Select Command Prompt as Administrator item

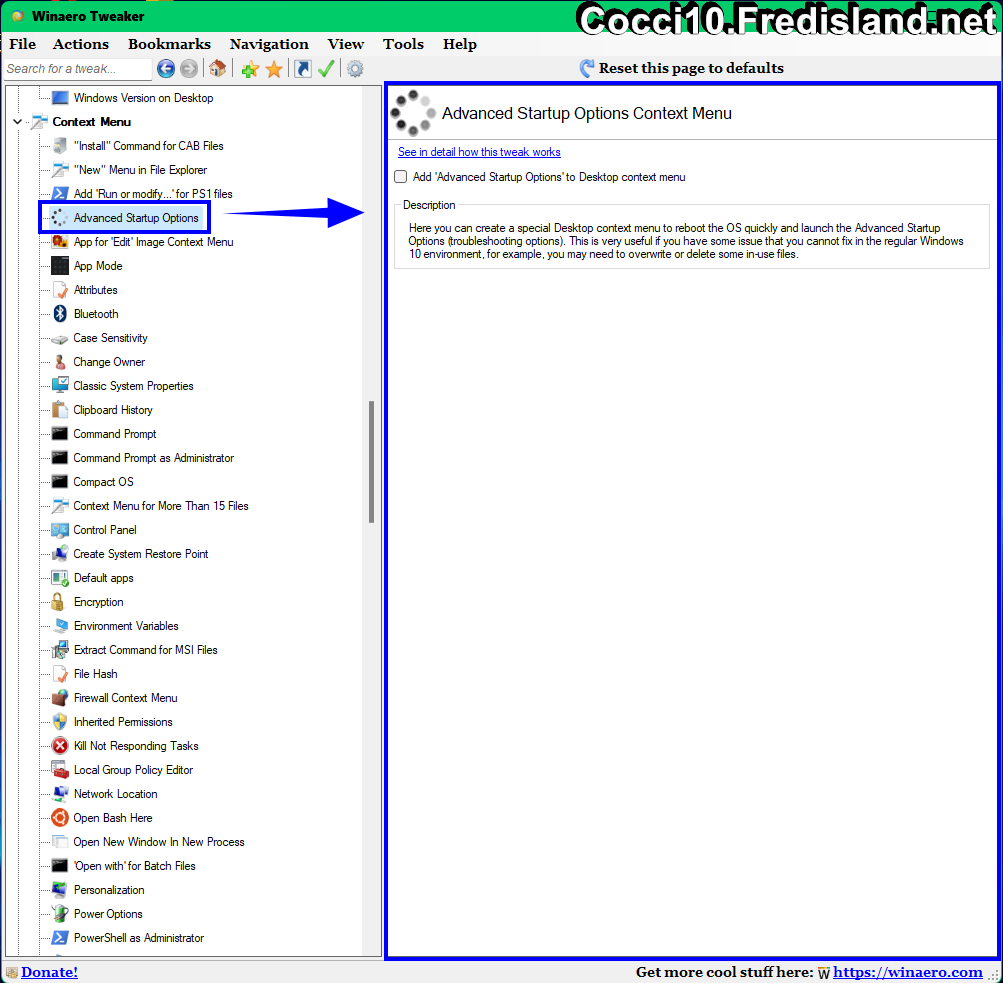[x=154, y=458]
